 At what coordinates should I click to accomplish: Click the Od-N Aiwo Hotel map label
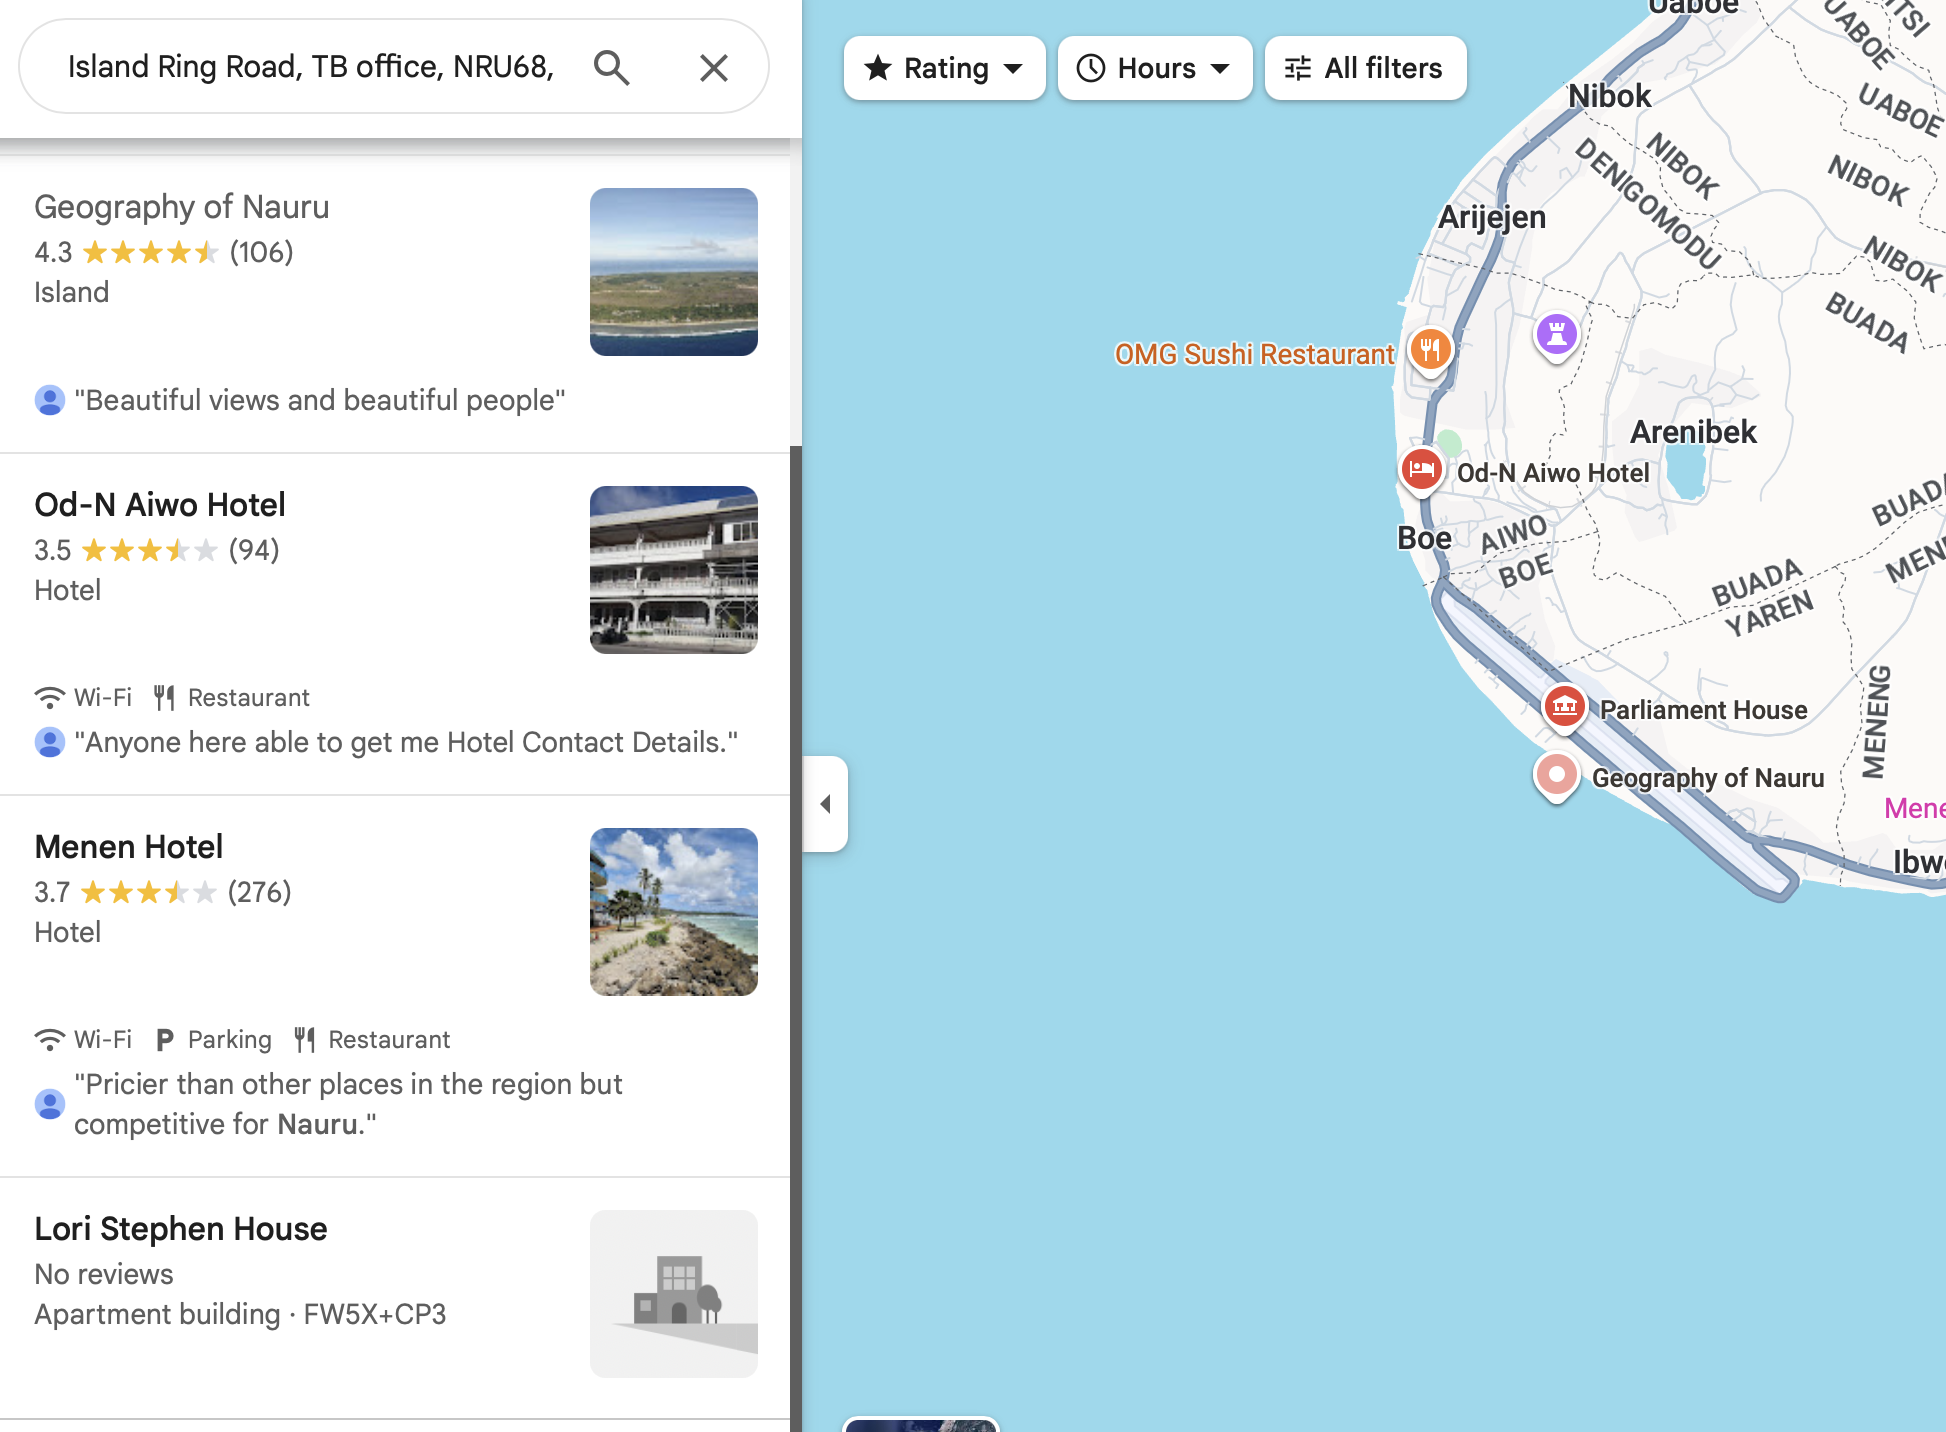1553,473
